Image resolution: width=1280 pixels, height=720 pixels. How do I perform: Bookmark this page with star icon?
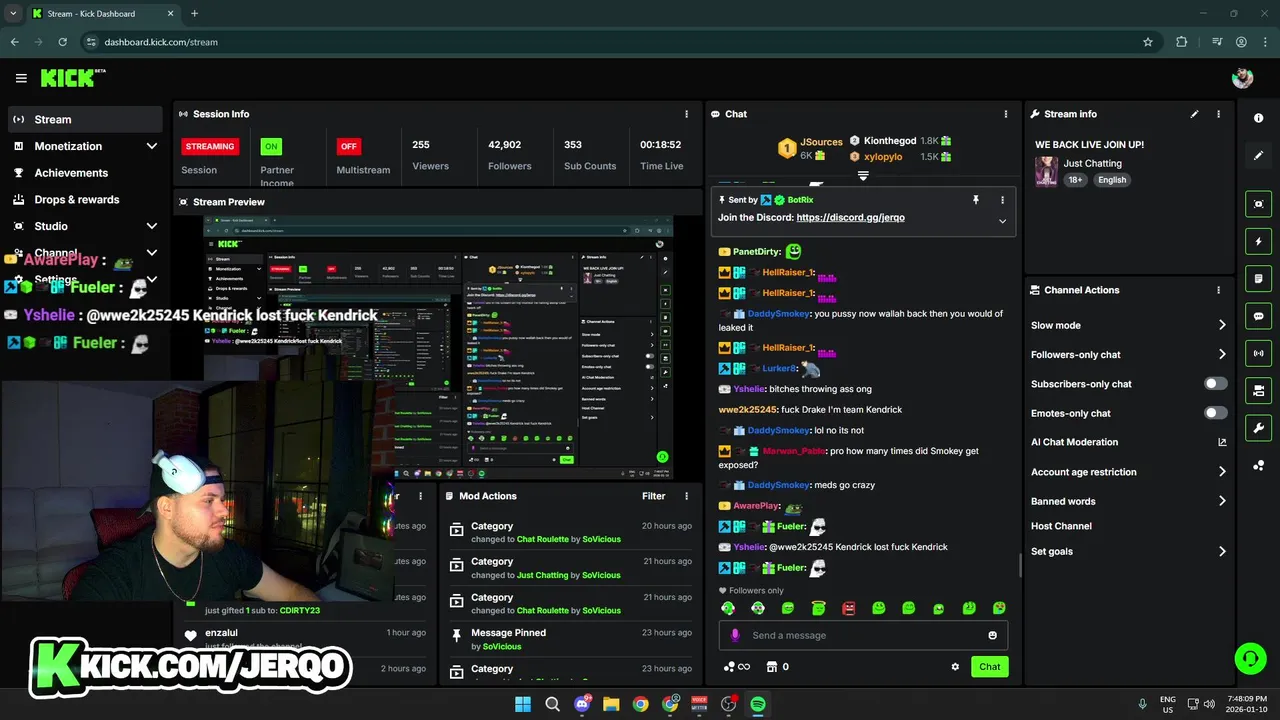point(1147,42)
